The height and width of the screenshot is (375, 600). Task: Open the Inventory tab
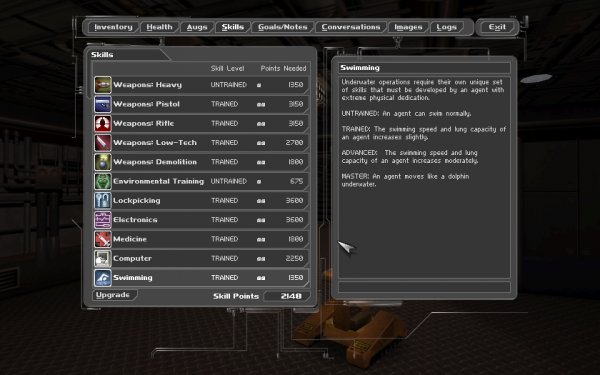point(113,27)
